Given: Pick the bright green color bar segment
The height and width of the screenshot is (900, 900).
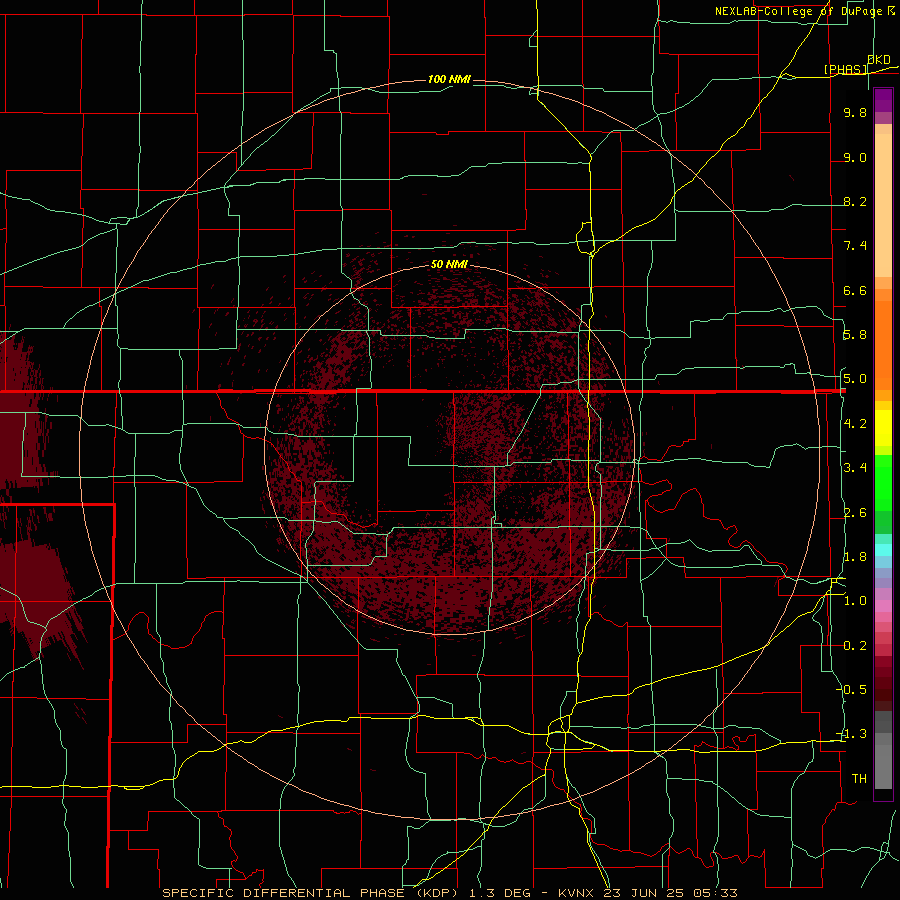Looking at the screenshot, I should pyautogui.click(x=883, y=482).
